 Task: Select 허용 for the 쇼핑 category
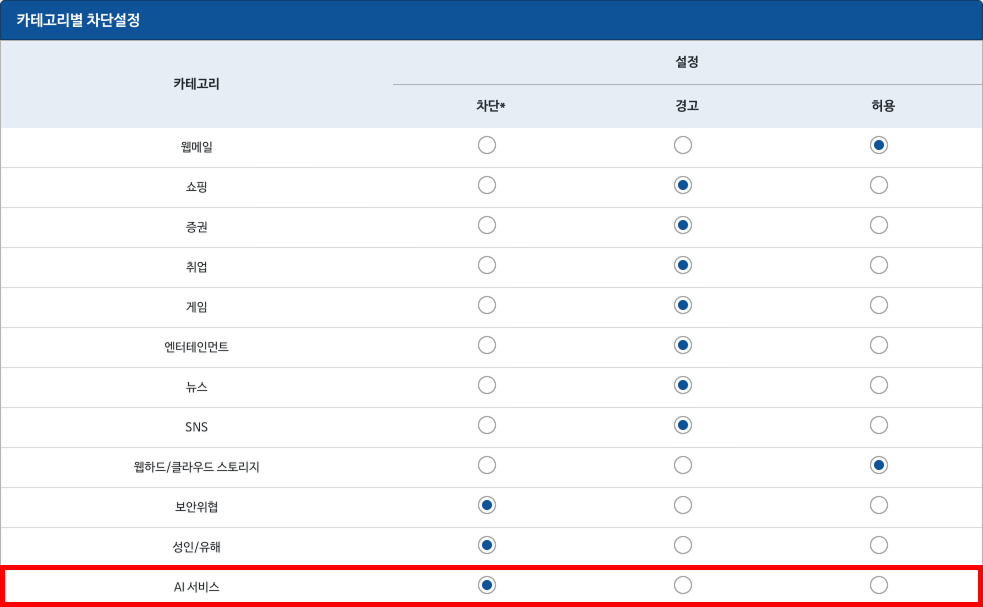pos(879,184)
